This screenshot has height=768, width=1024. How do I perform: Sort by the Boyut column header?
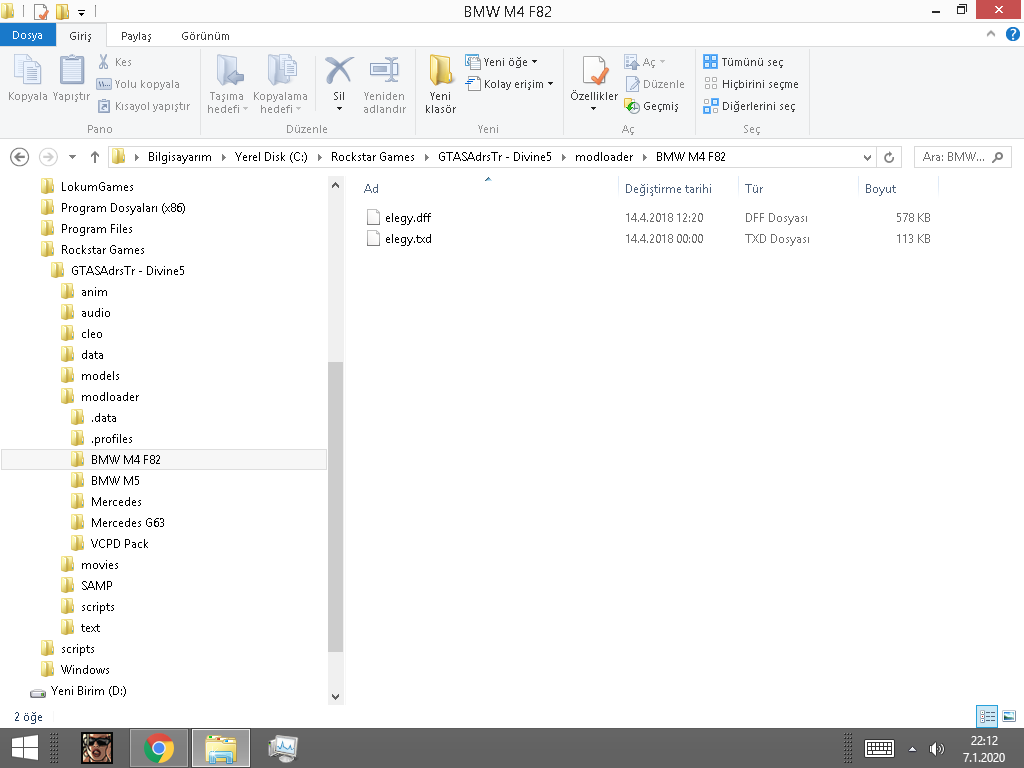tap(880, 189)
